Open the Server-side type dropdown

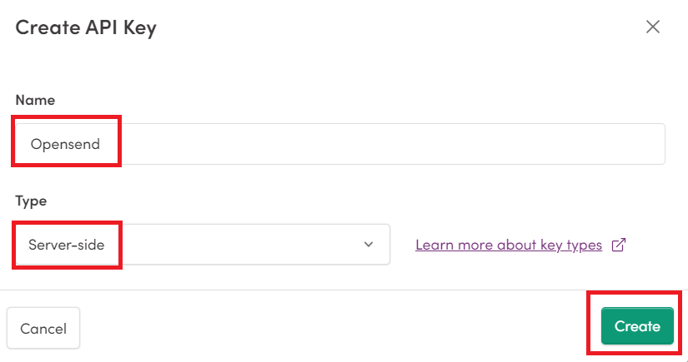click(x=203, y=244)
